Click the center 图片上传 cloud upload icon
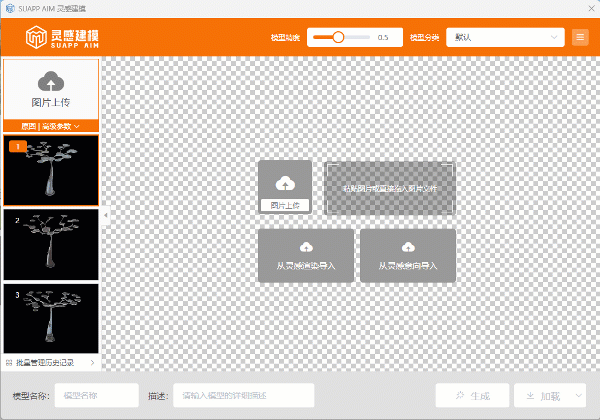Image resolution: width=600 pixels, height=420 pixels. 285,182
